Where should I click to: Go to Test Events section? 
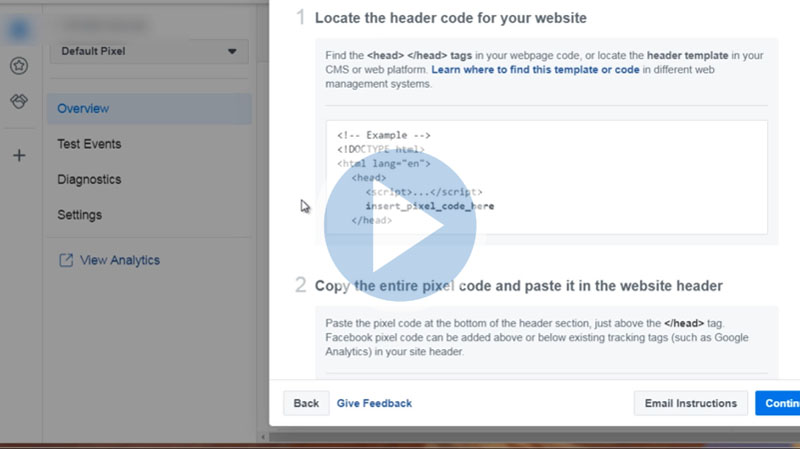click(x=89, y=144)
